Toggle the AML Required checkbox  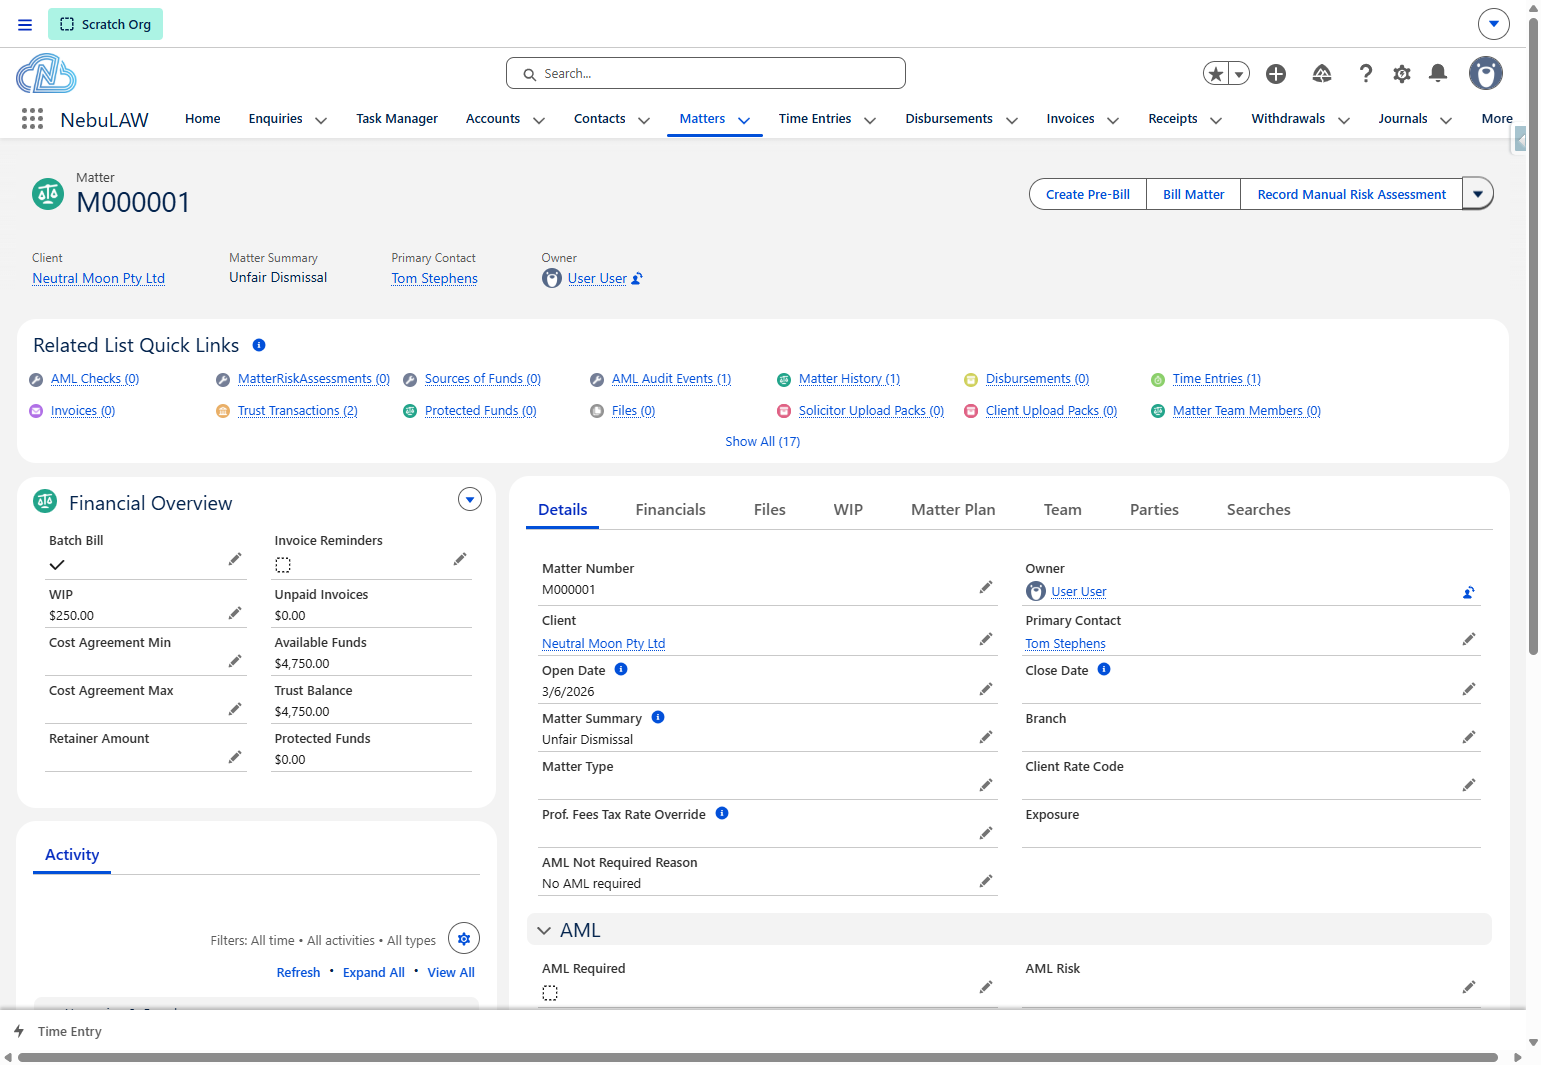point(550,993)
